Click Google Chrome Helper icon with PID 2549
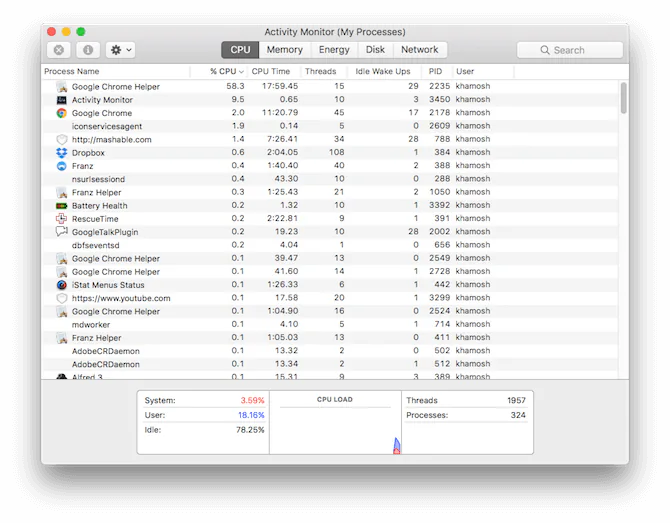Image resolution: width=670 pixels, height=523 pixels. 62,259
